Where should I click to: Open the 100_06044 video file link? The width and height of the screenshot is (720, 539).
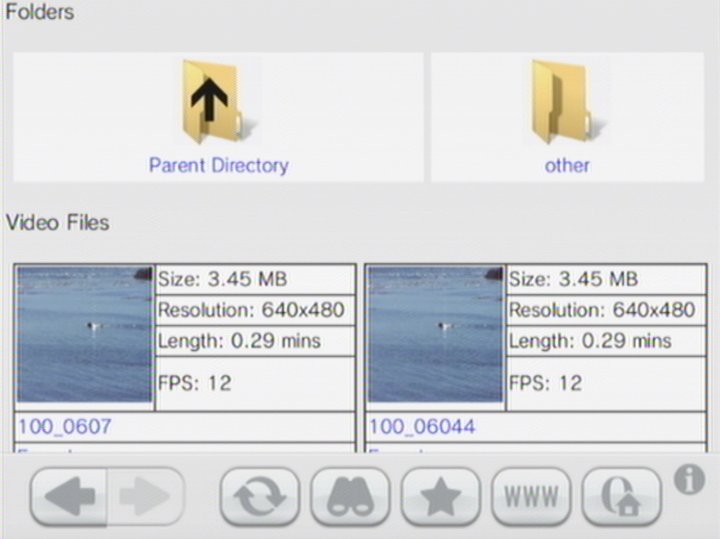pyautogui.click(x=422, y=427)
